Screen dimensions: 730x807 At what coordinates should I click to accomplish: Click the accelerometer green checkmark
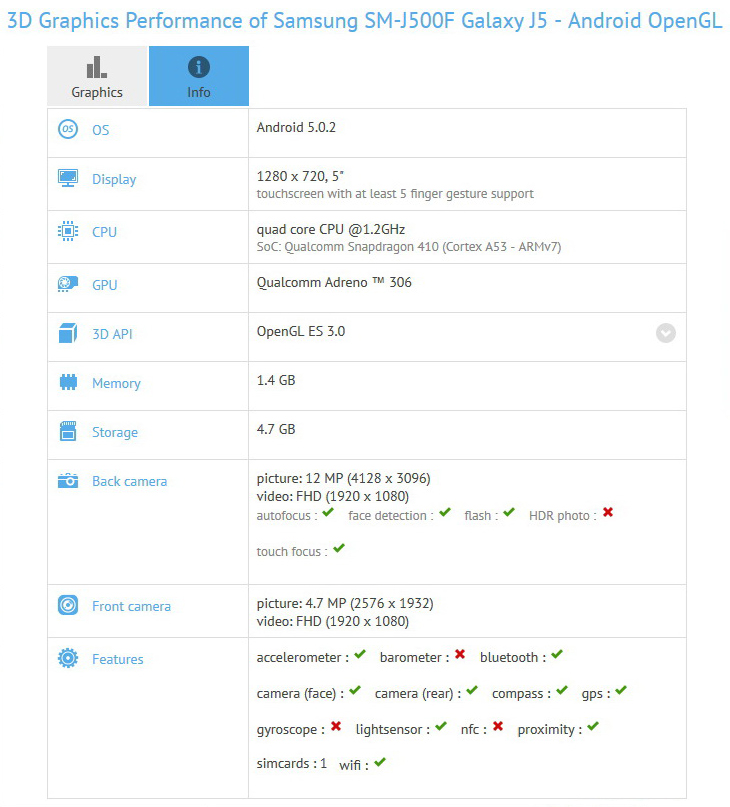click(x=360, y=655)
